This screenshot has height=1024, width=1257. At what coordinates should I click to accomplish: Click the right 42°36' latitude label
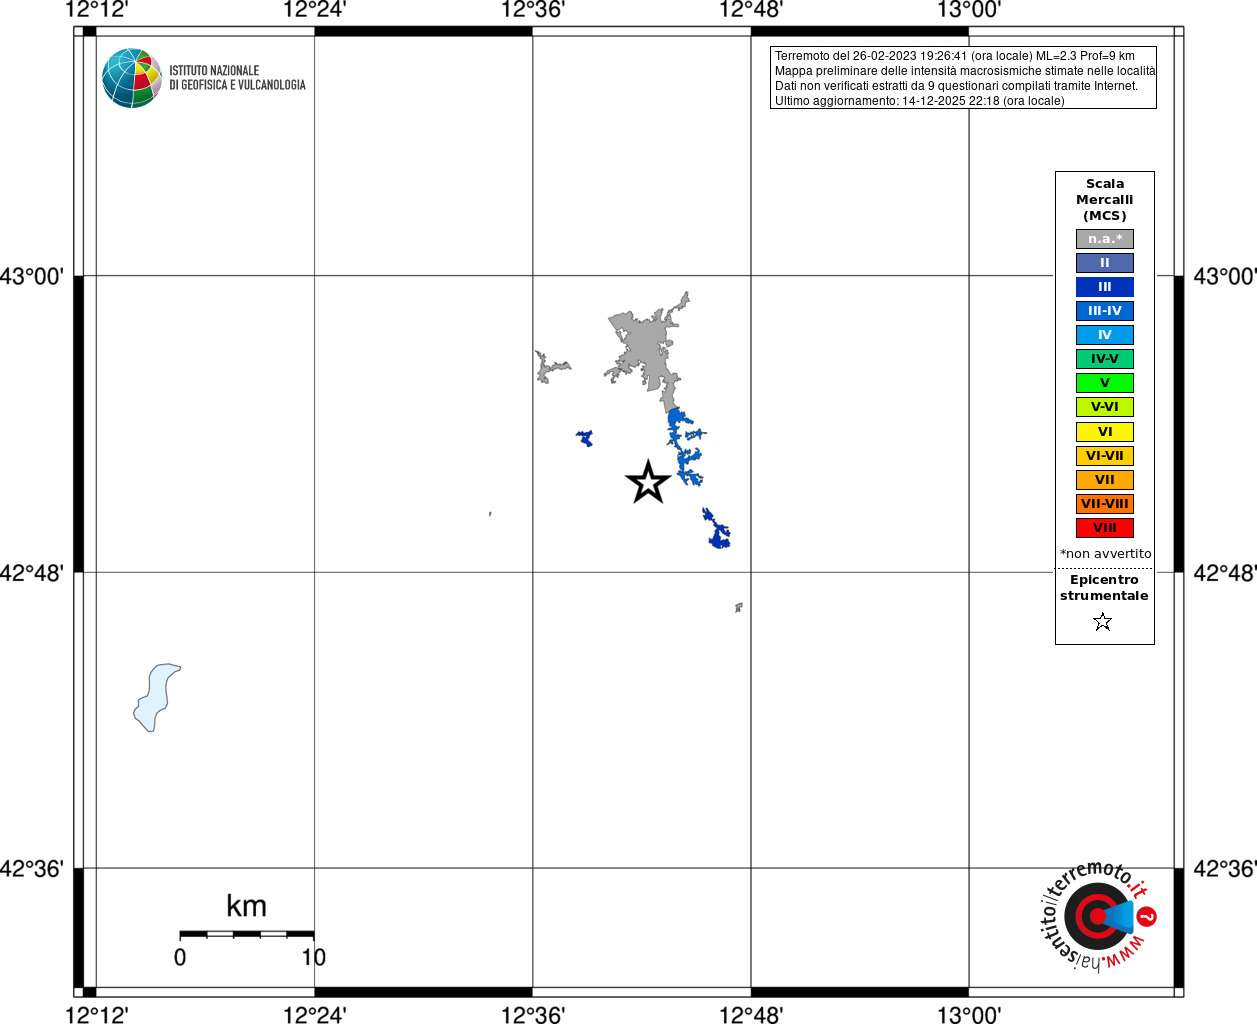point(1225,869)
